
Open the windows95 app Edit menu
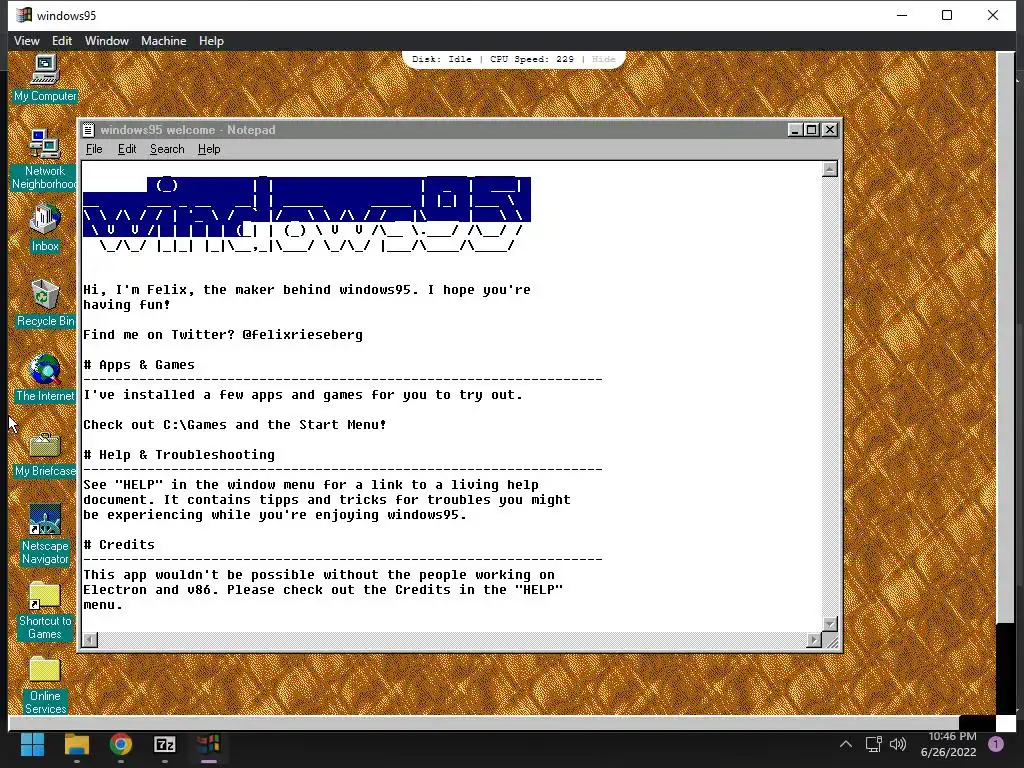[x=62, y=40]
